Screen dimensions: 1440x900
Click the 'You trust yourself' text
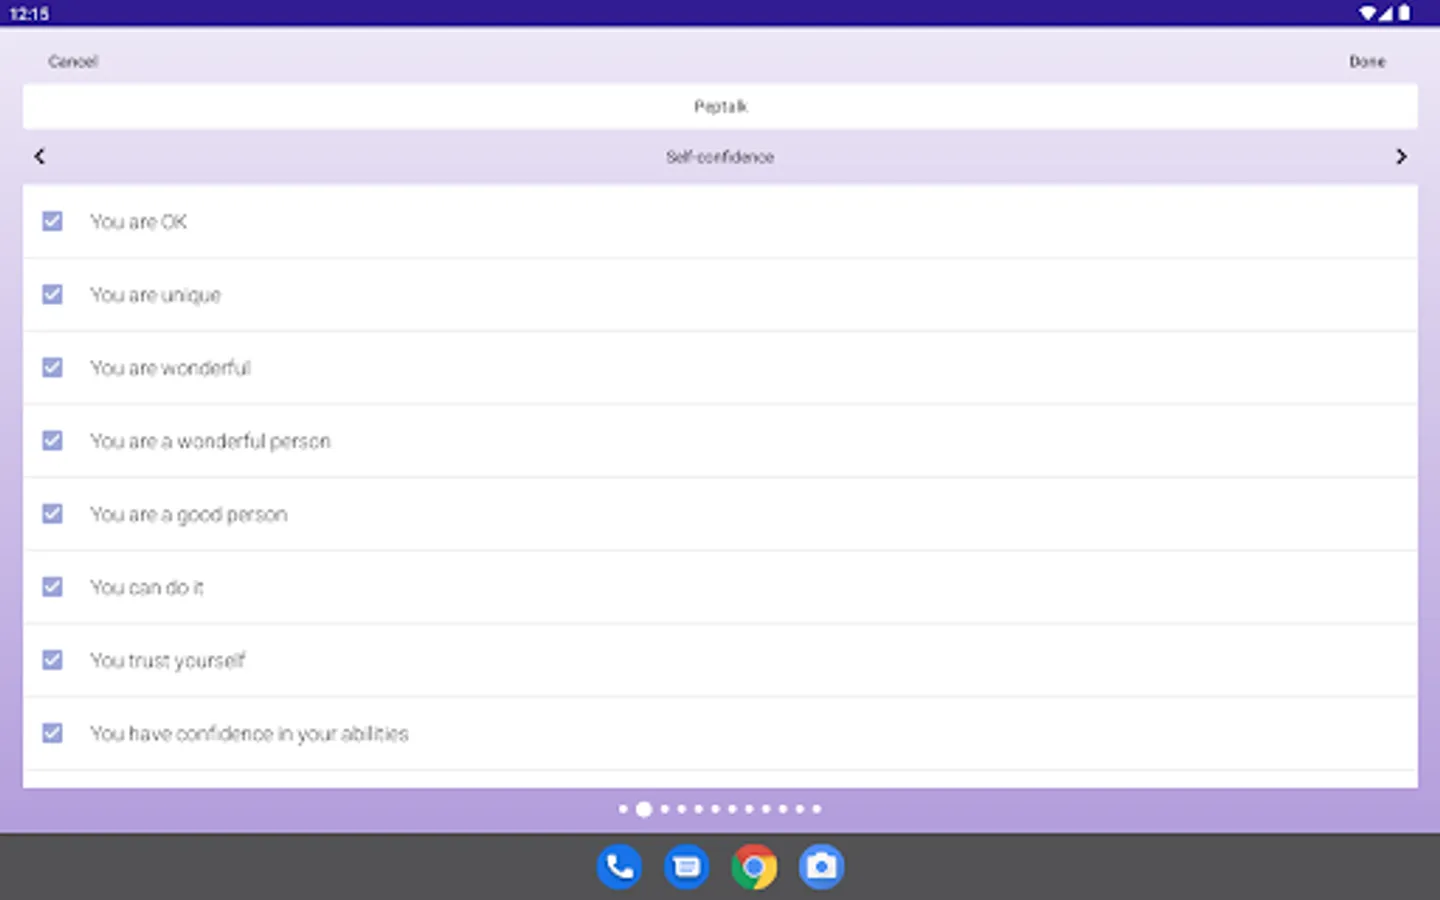pyautogui.click(x=167, y=661)
